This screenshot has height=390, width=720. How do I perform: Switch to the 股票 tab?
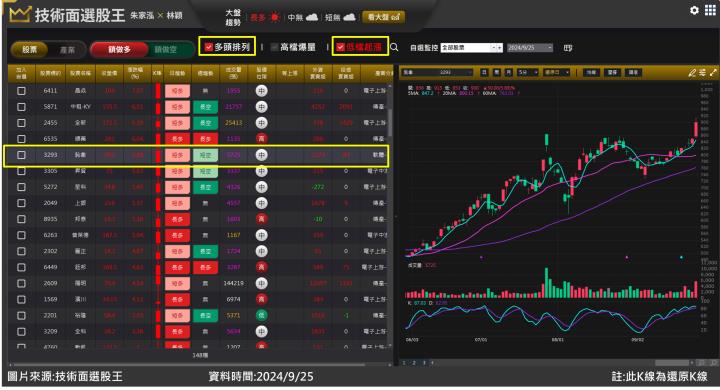pos(30,50)
